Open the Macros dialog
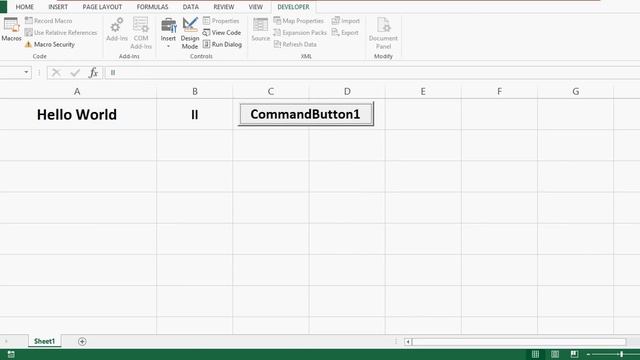The height and width of the screenshot is (360, 640). tap(11, 29)
